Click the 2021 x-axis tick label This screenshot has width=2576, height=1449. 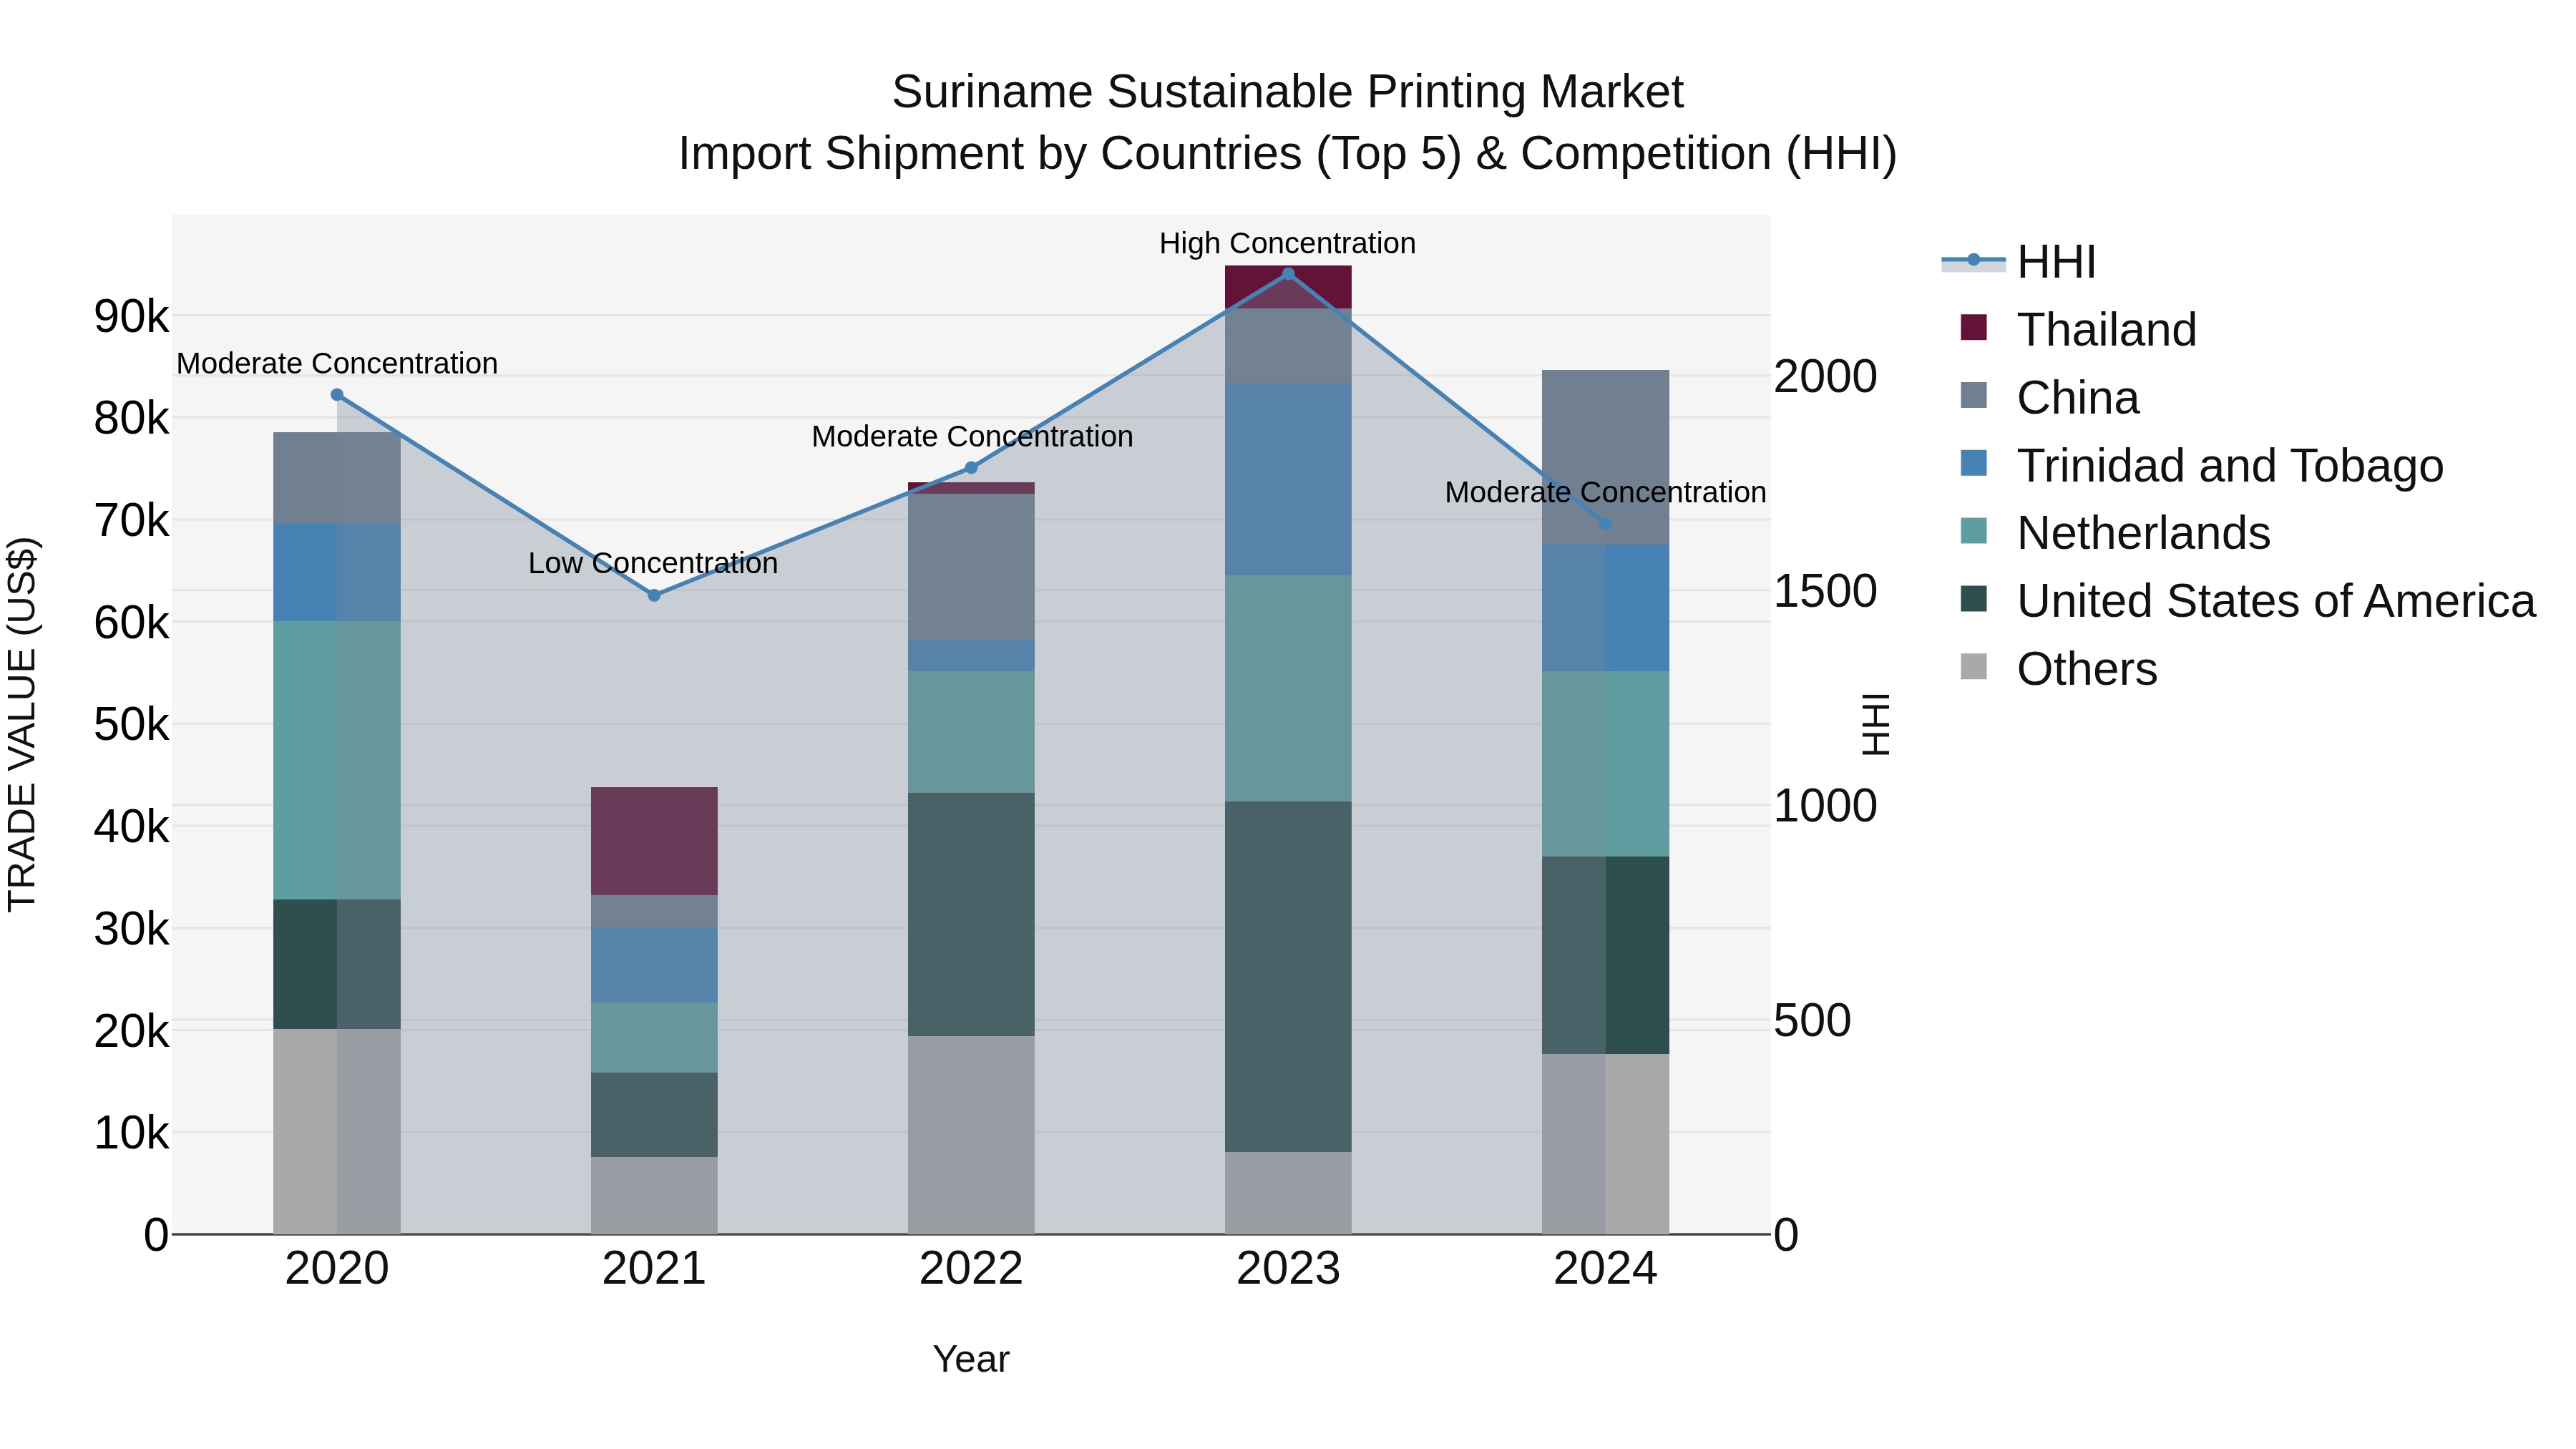point(654,1269)
